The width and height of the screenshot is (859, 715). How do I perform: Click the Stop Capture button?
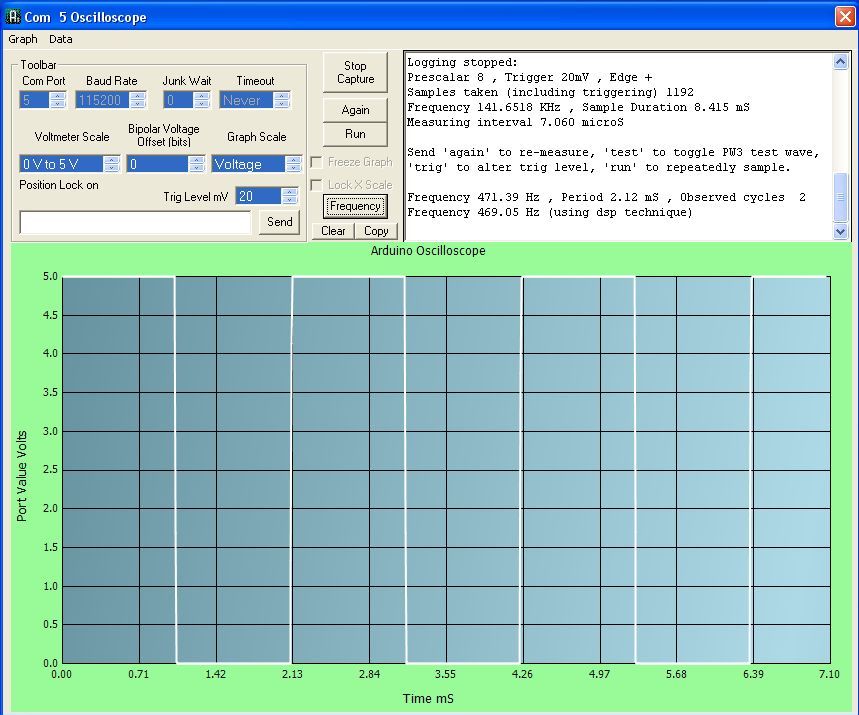tap(355, 71)
